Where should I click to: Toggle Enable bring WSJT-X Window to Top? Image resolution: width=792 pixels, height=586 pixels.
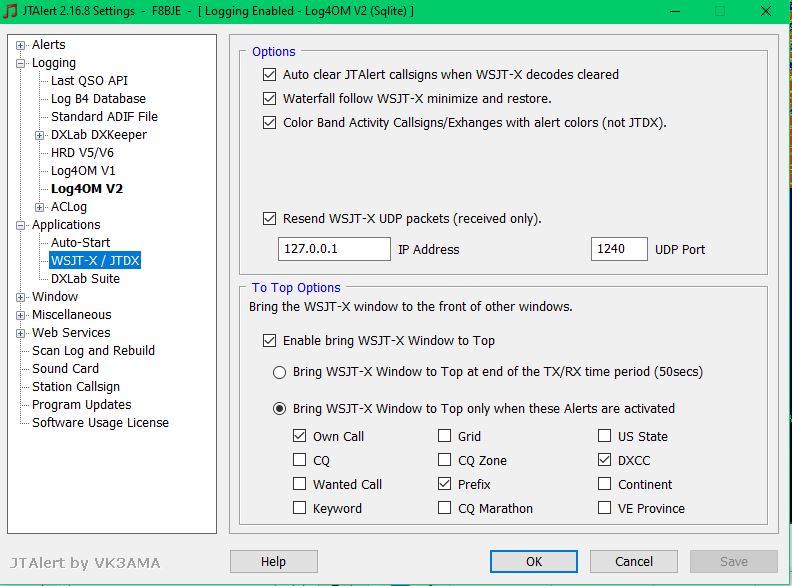coord(270,340)
